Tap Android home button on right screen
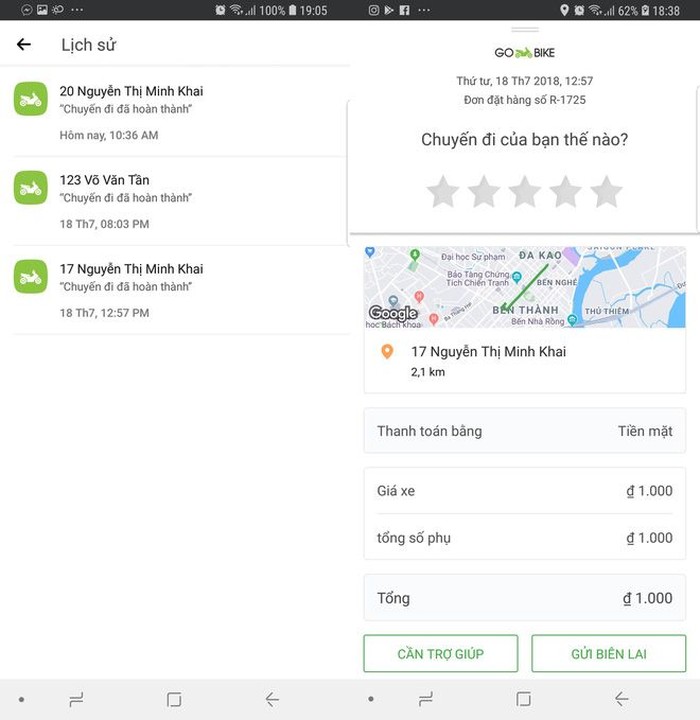This screenshot has width=700, height=720. (x=523, y=699)
